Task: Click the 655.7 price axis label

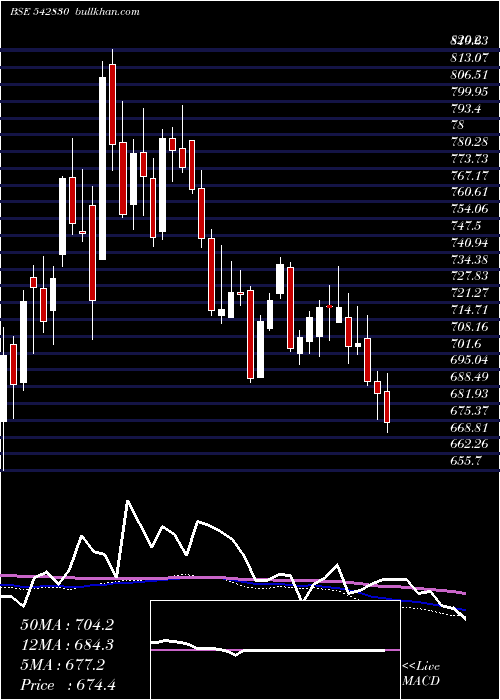Action: tap(466, 461)
